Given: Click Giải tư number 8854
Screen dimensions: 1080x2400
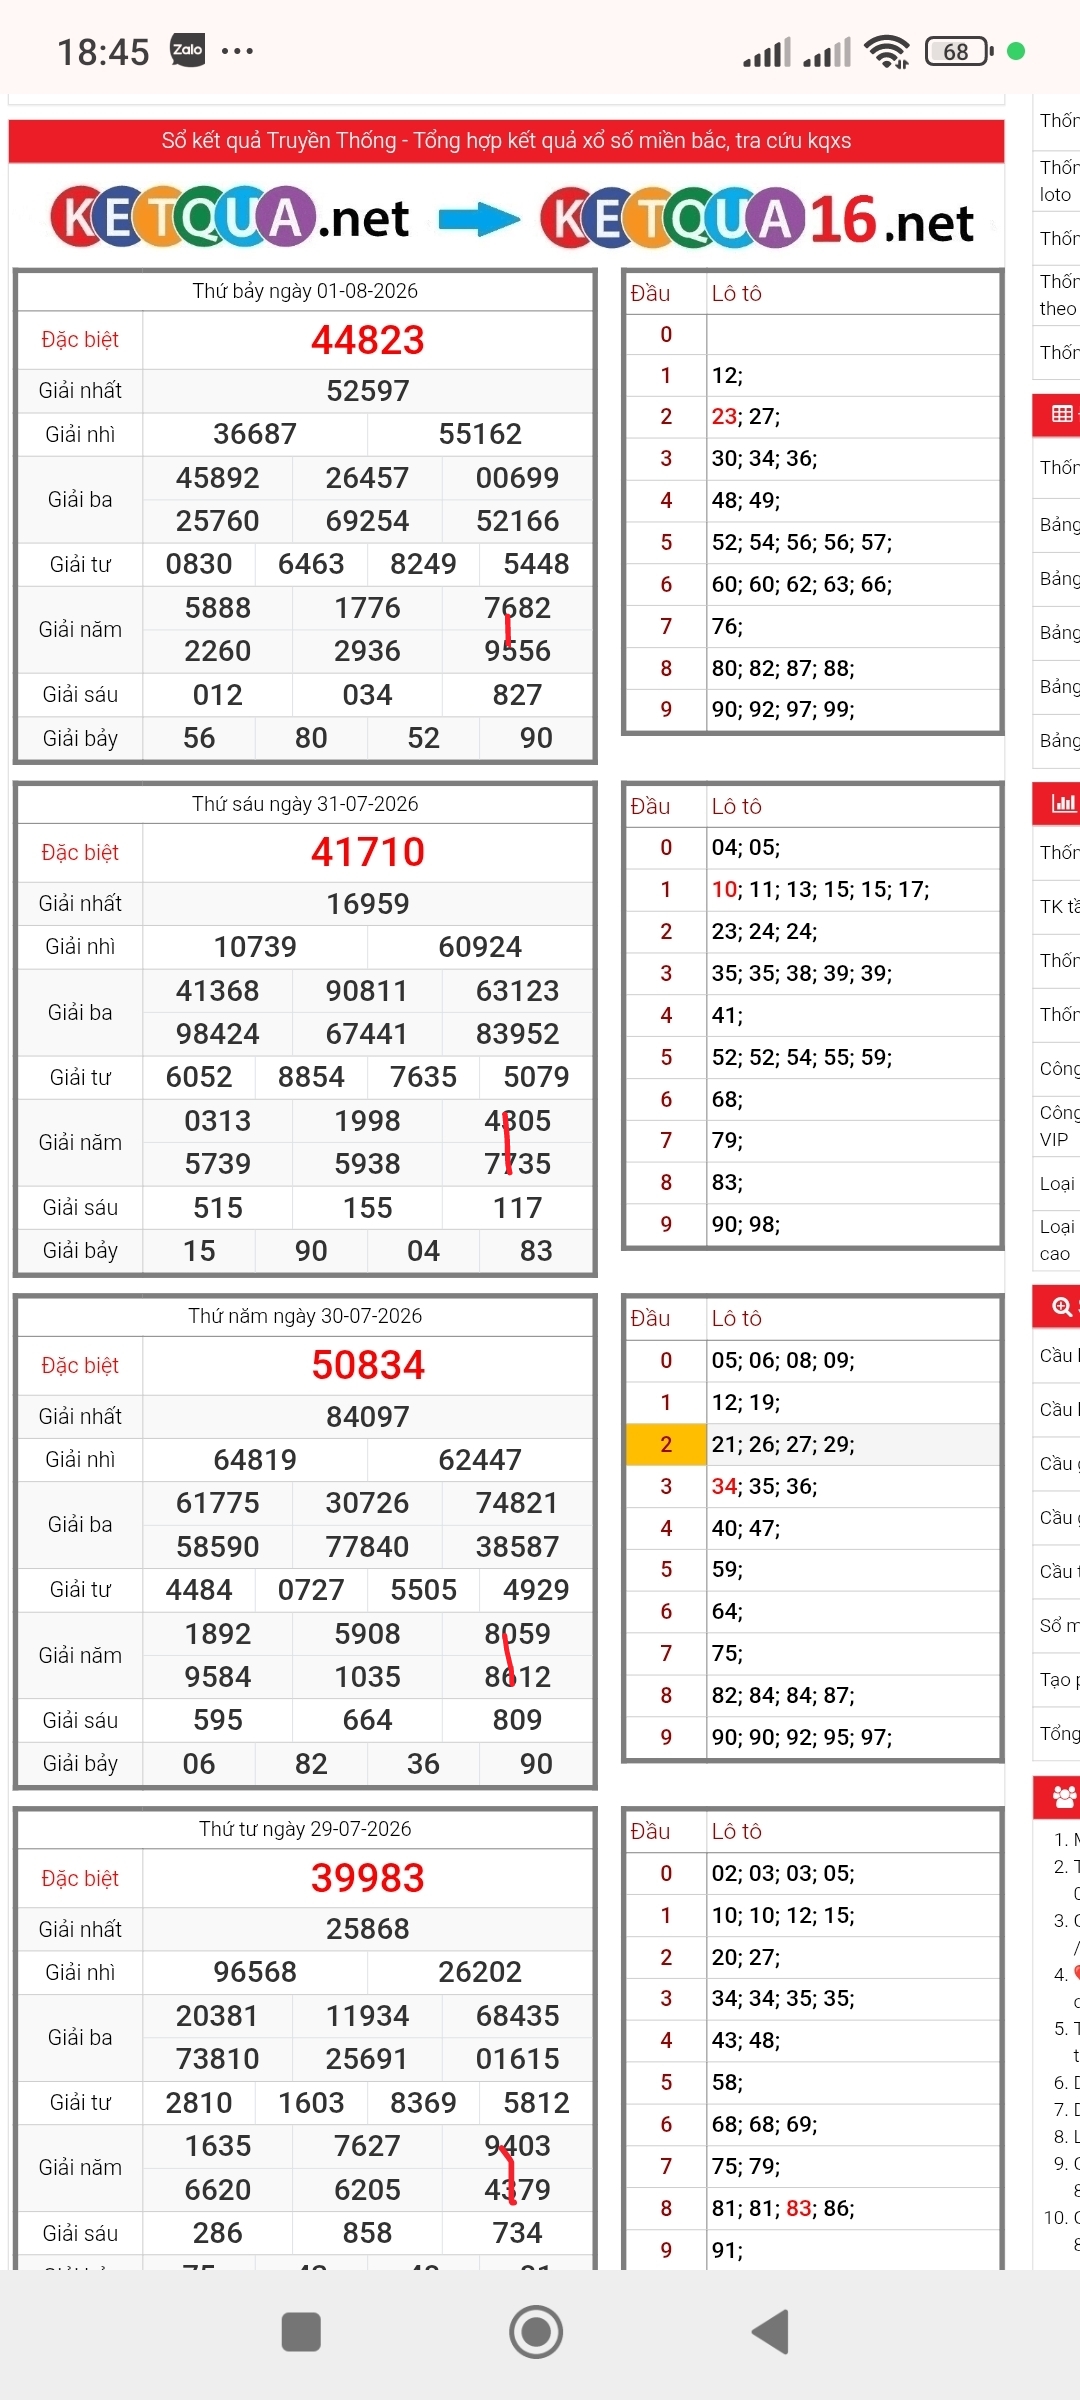Looking at the screenshot, I should (x=311, y=1077).
